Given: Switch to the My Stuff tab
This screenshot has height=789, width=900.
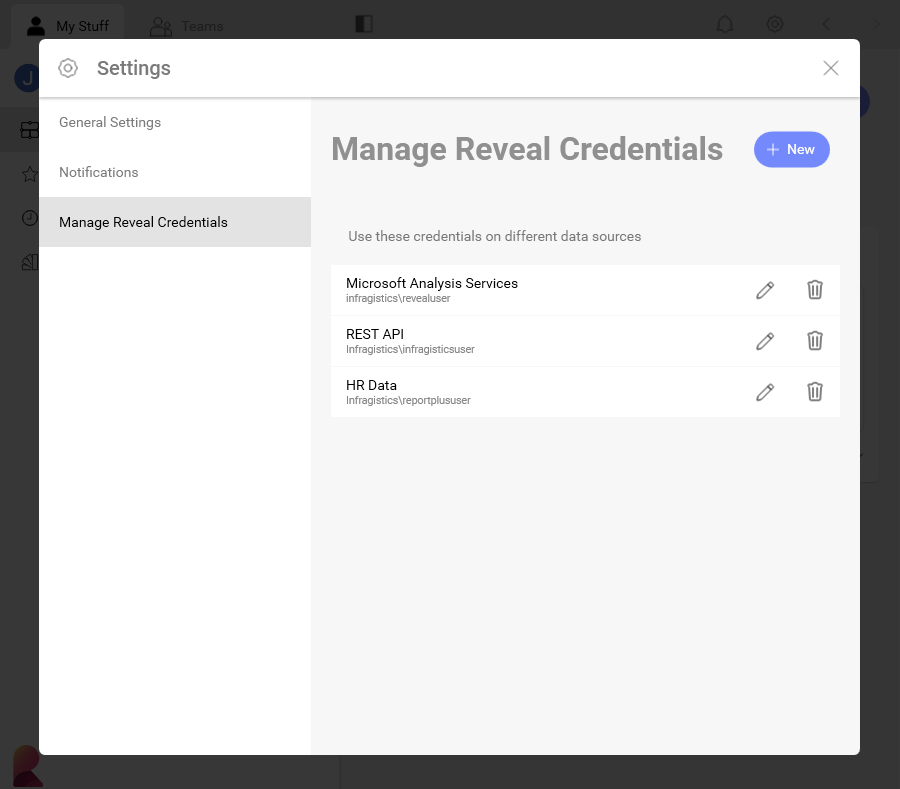Looking at the screenshot, I should pos(69,26).
